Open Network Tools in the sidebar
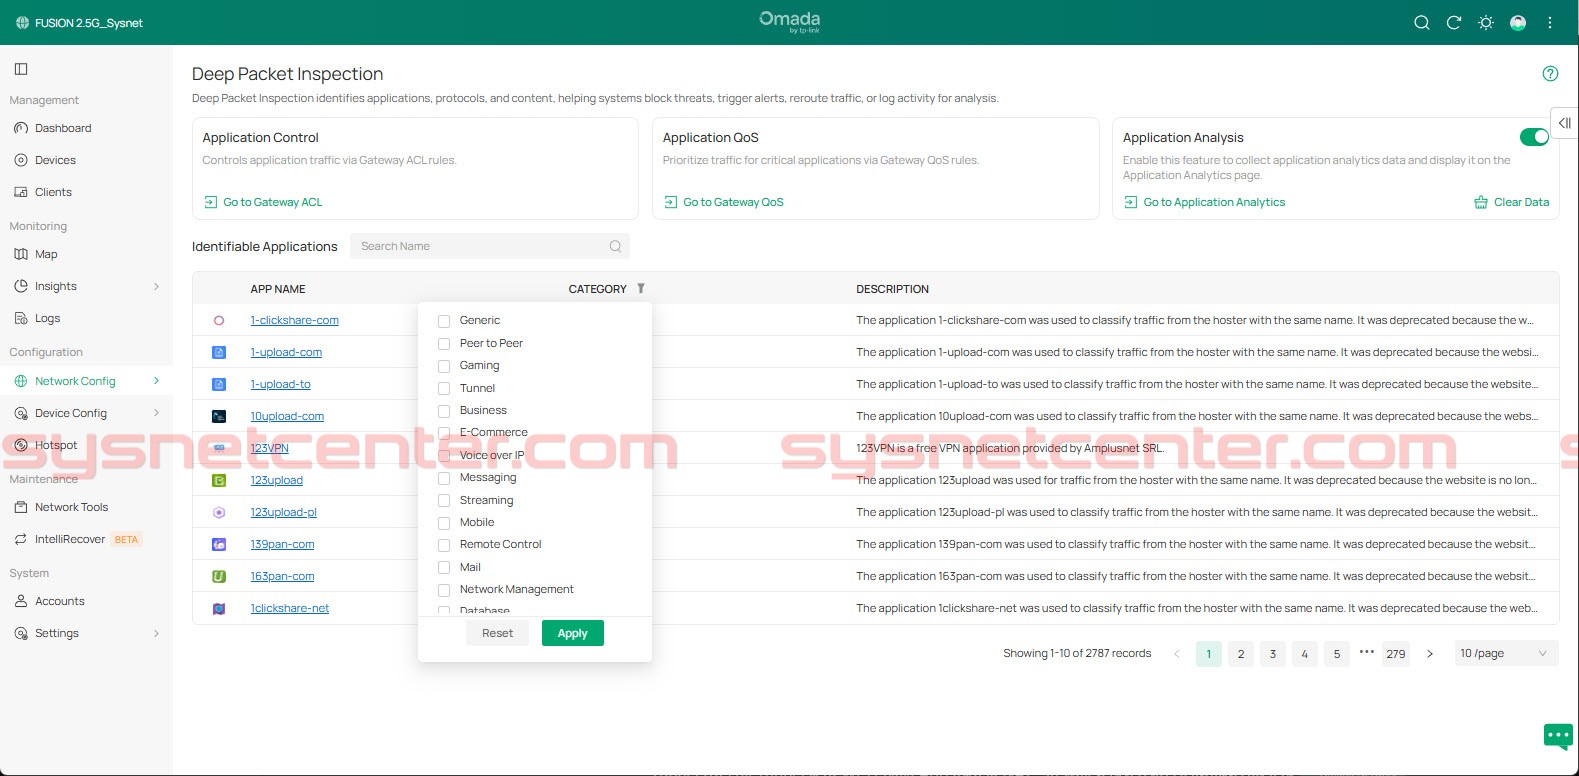1579x776 pixels. tap(71, 507)
